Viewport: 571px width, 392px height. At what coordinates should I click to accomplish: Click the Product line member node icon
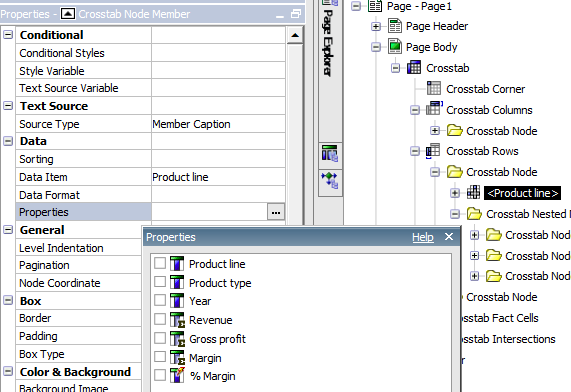click(473, 192)
